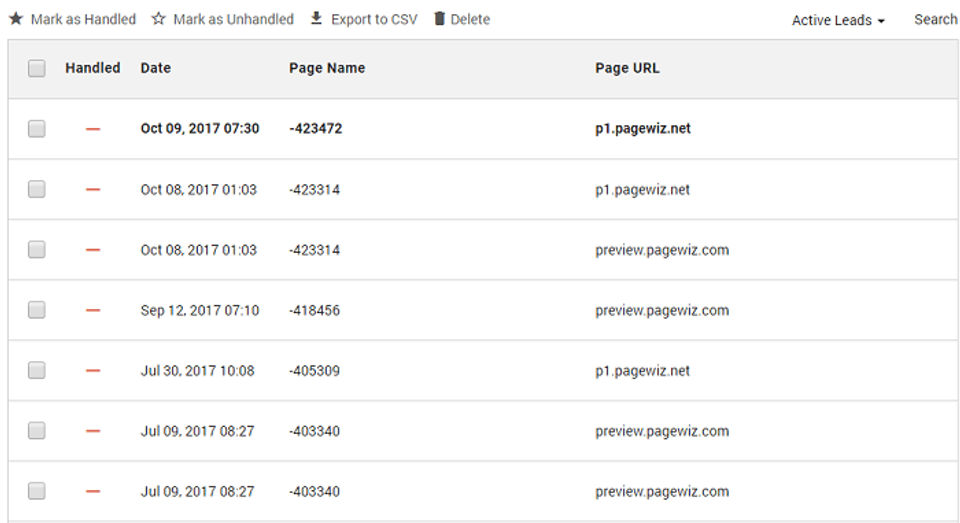Click the Page URL column header

click(x=627, y=69)
